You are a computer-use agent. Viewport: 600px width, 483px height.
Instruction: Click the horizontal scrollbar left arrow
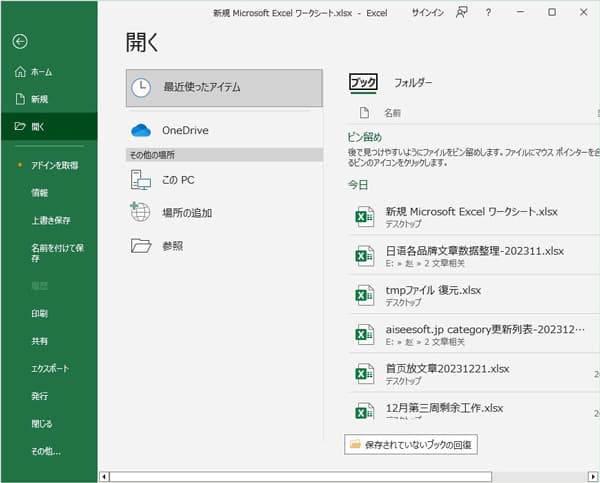(x=104, y=477)
